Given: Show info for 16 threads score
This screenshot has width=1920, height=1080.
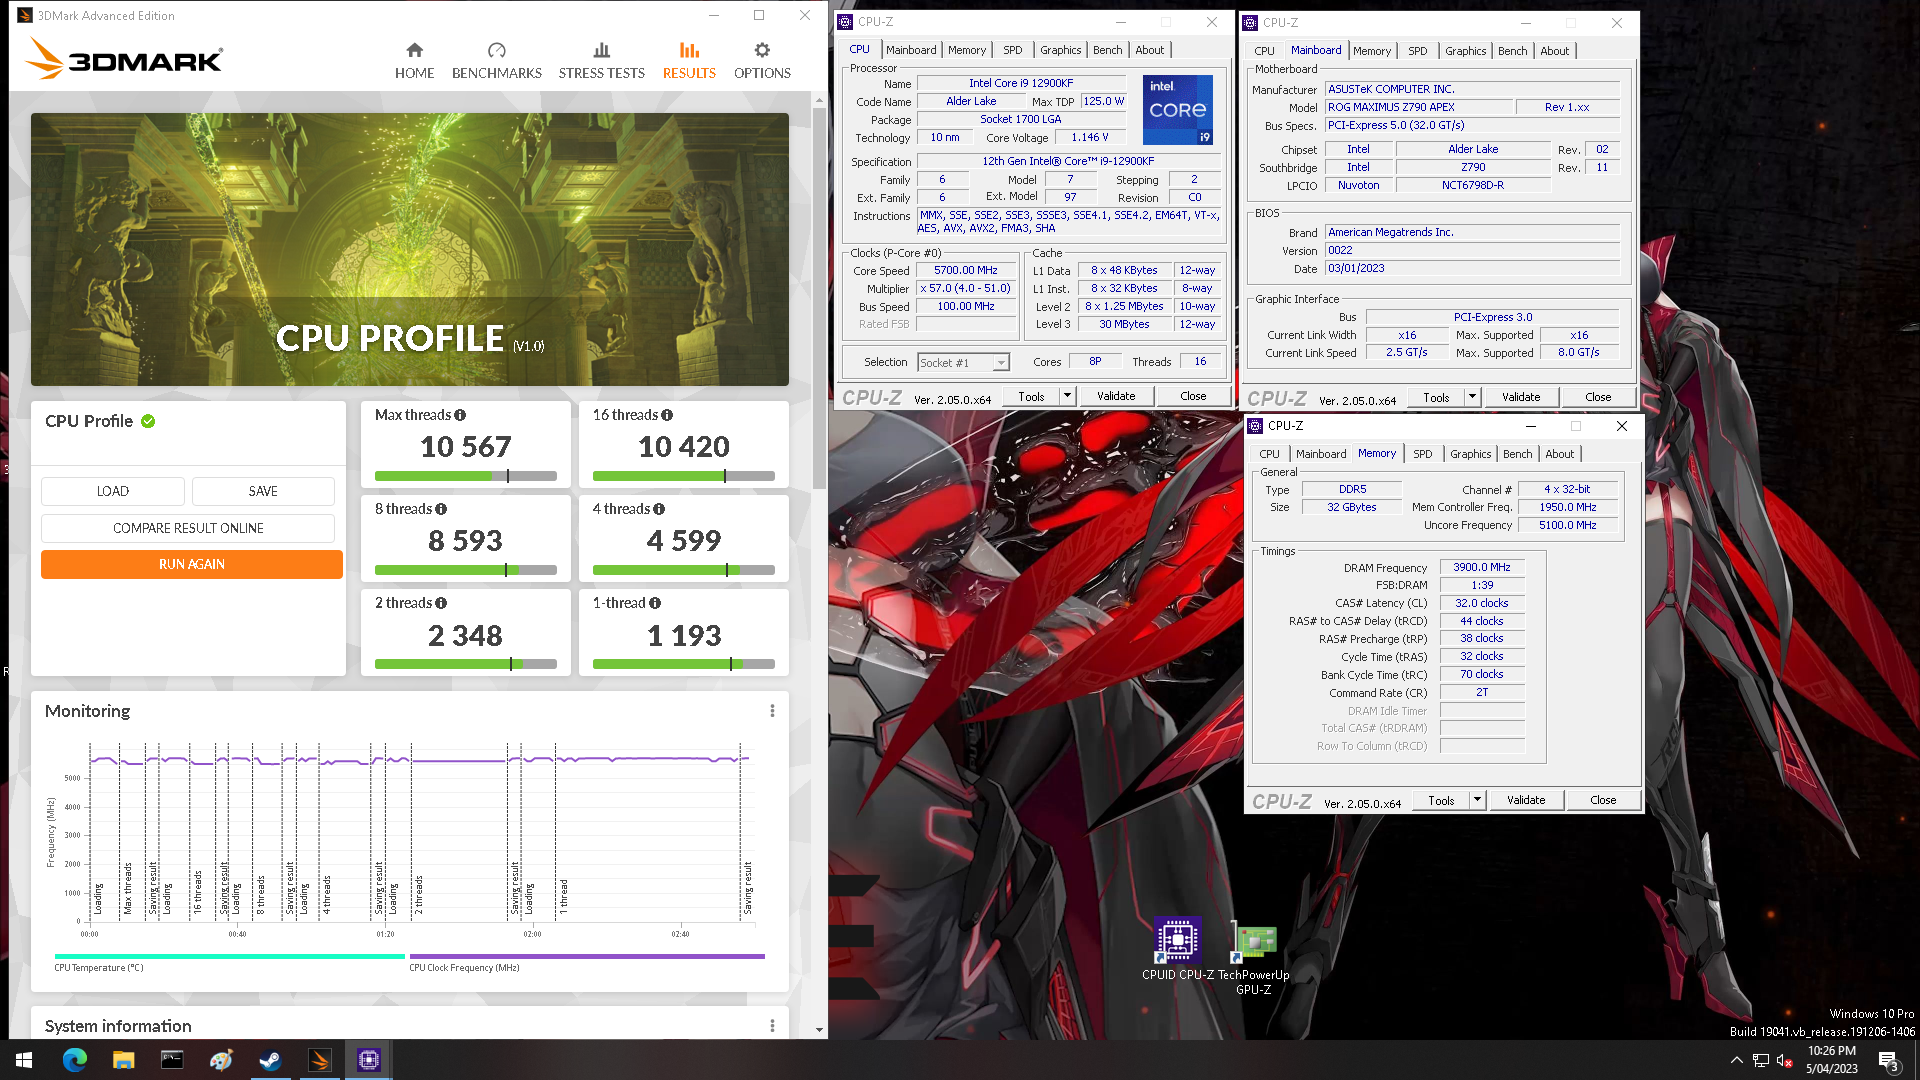Looking at the screenshot, I should [667, 415].
